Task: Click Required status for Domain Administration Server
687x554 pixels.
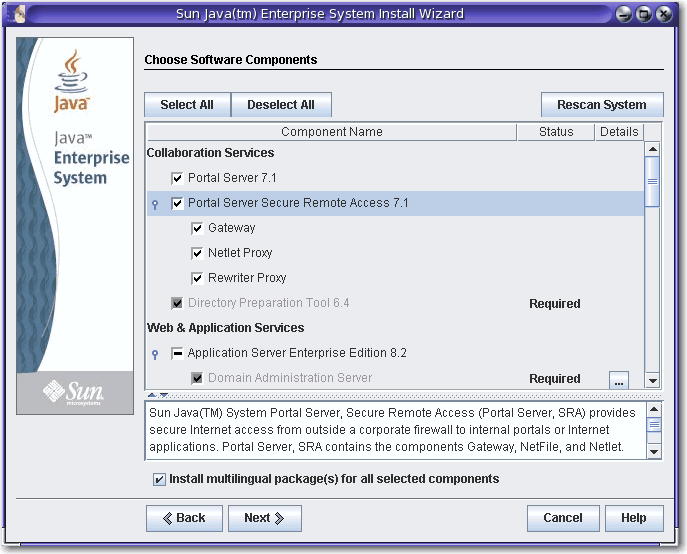Action: [x=555, y=379]
